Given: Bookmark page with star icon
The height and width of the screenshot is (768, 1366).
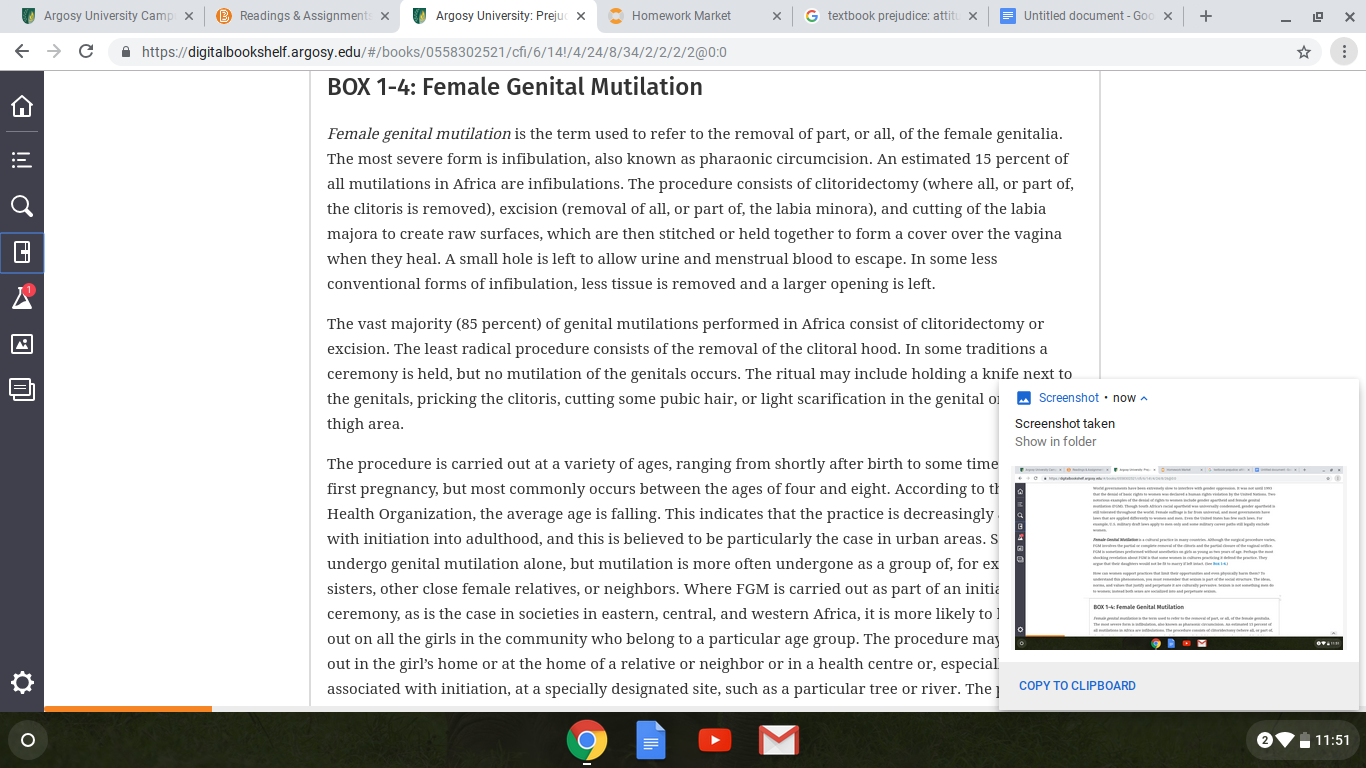Looking at the screenshot, I should click(x=1304, y=52).
